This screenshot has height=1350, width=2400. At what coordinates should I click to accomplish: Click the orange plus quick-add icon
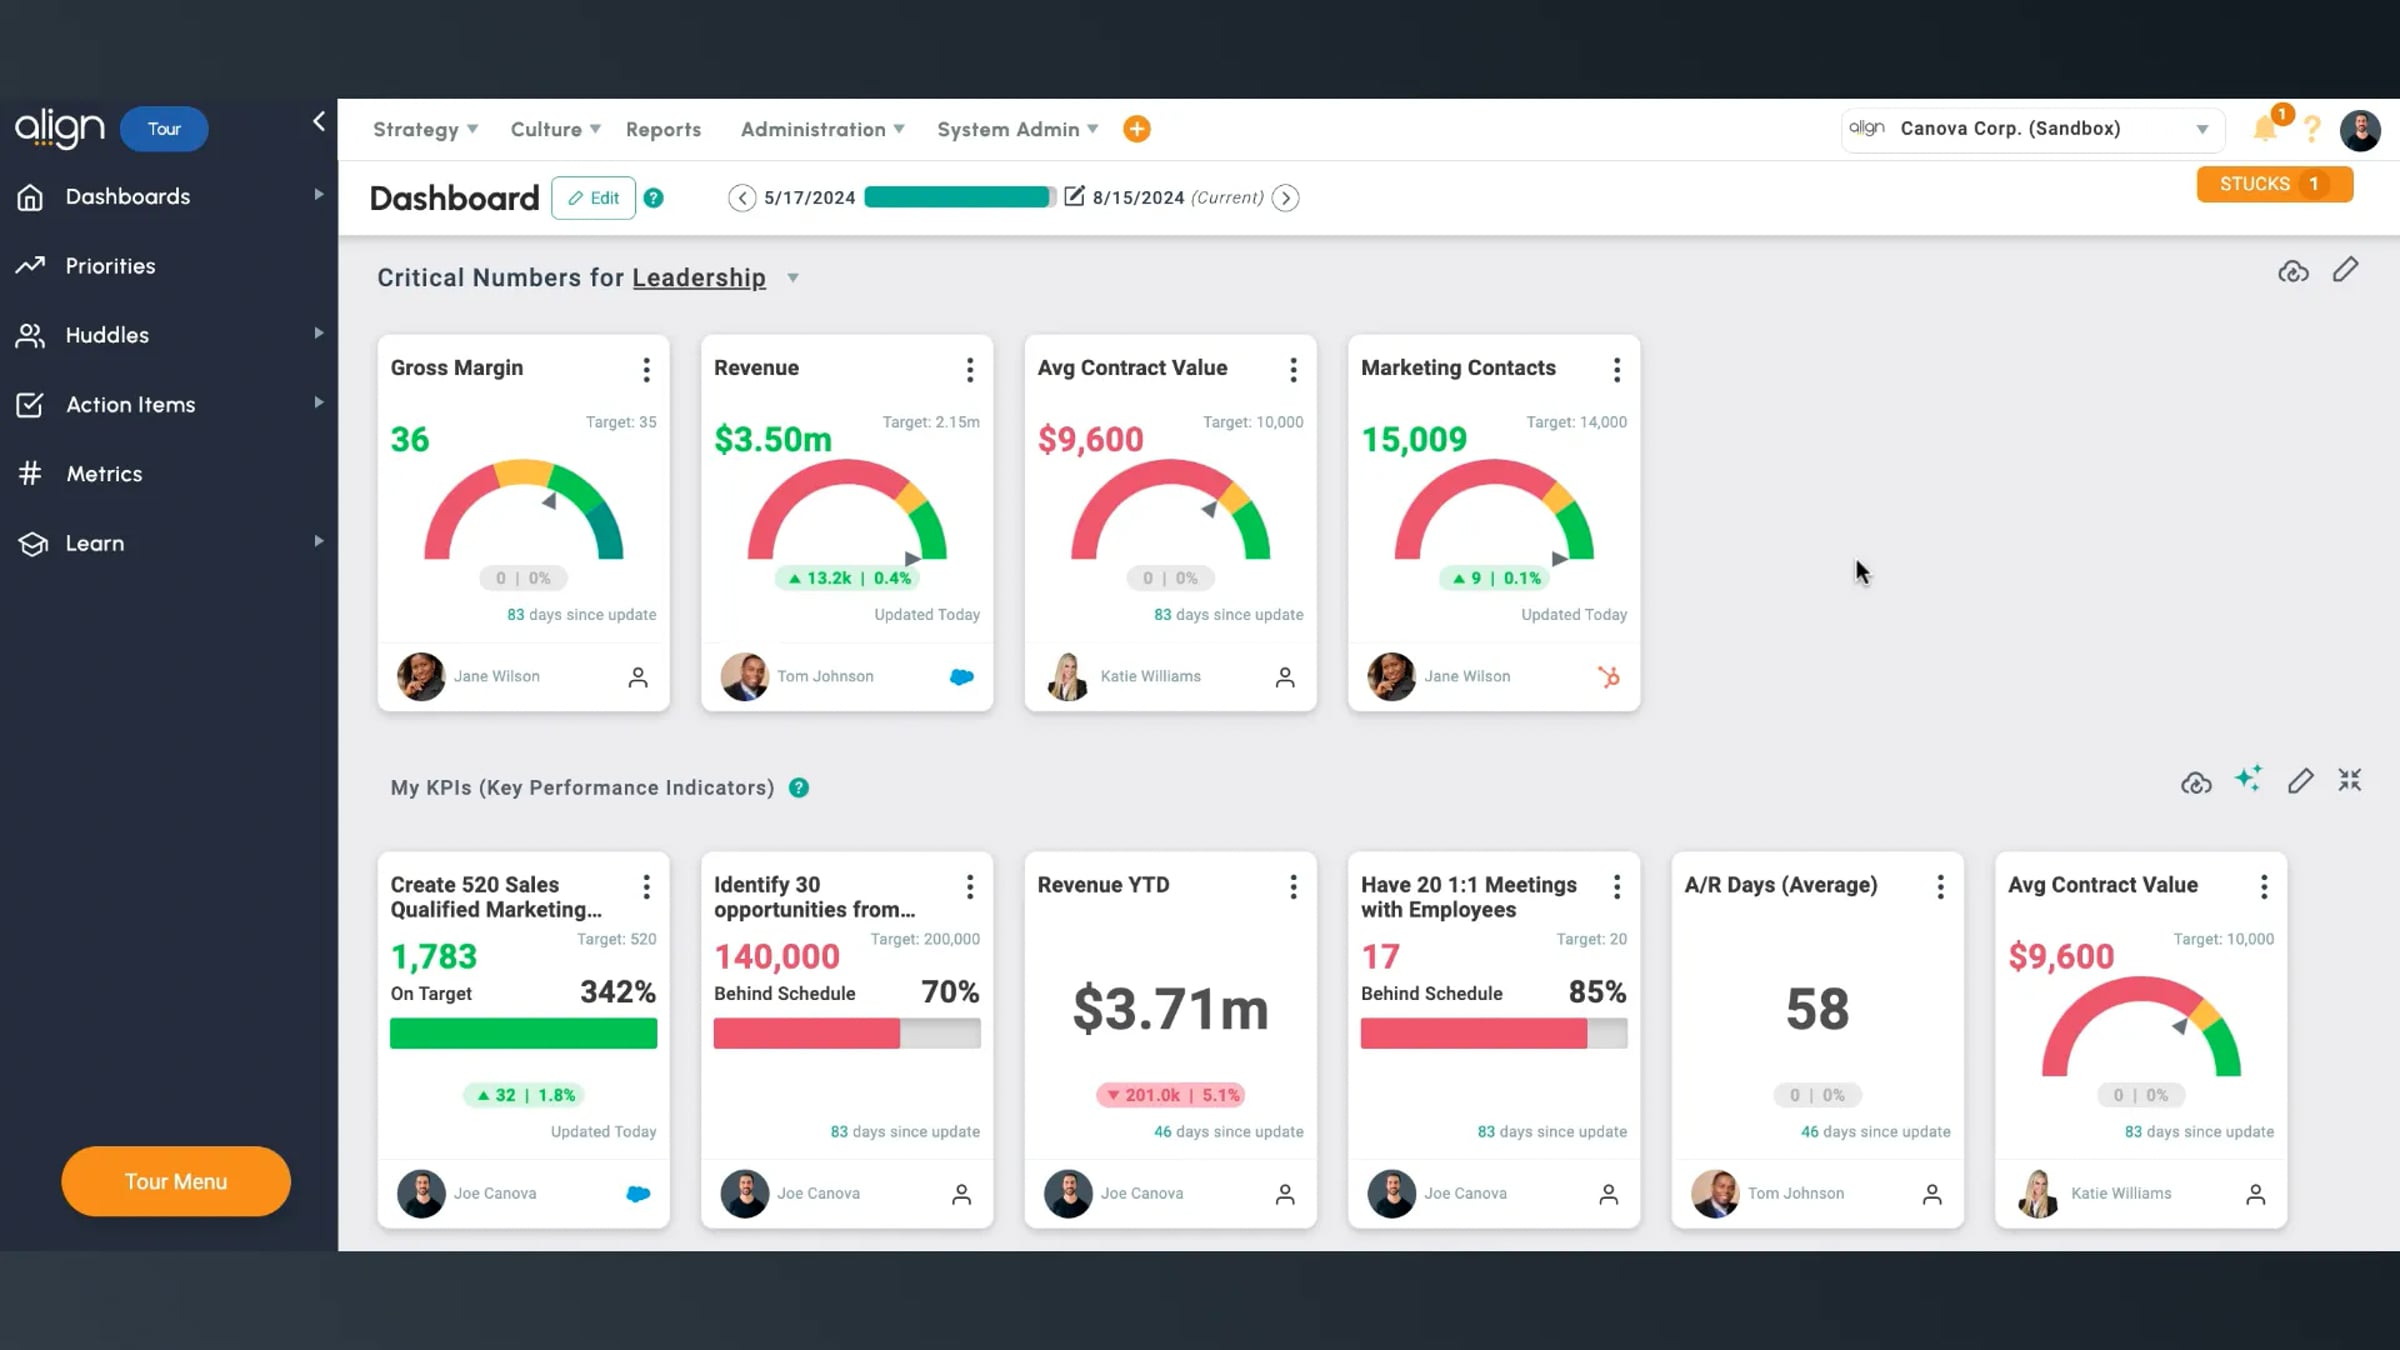pyautogui.click(x=1137, y=129)
